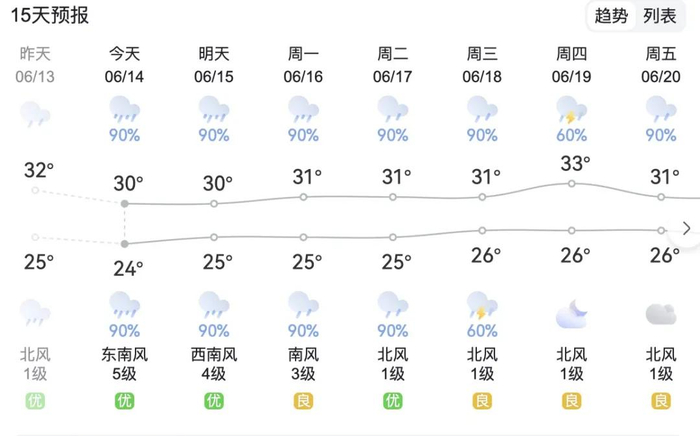Click the yellow 良 air quality badge for 周一
Image resolution: width=700 pixels, height=436 pixels.
click(303, 401)
